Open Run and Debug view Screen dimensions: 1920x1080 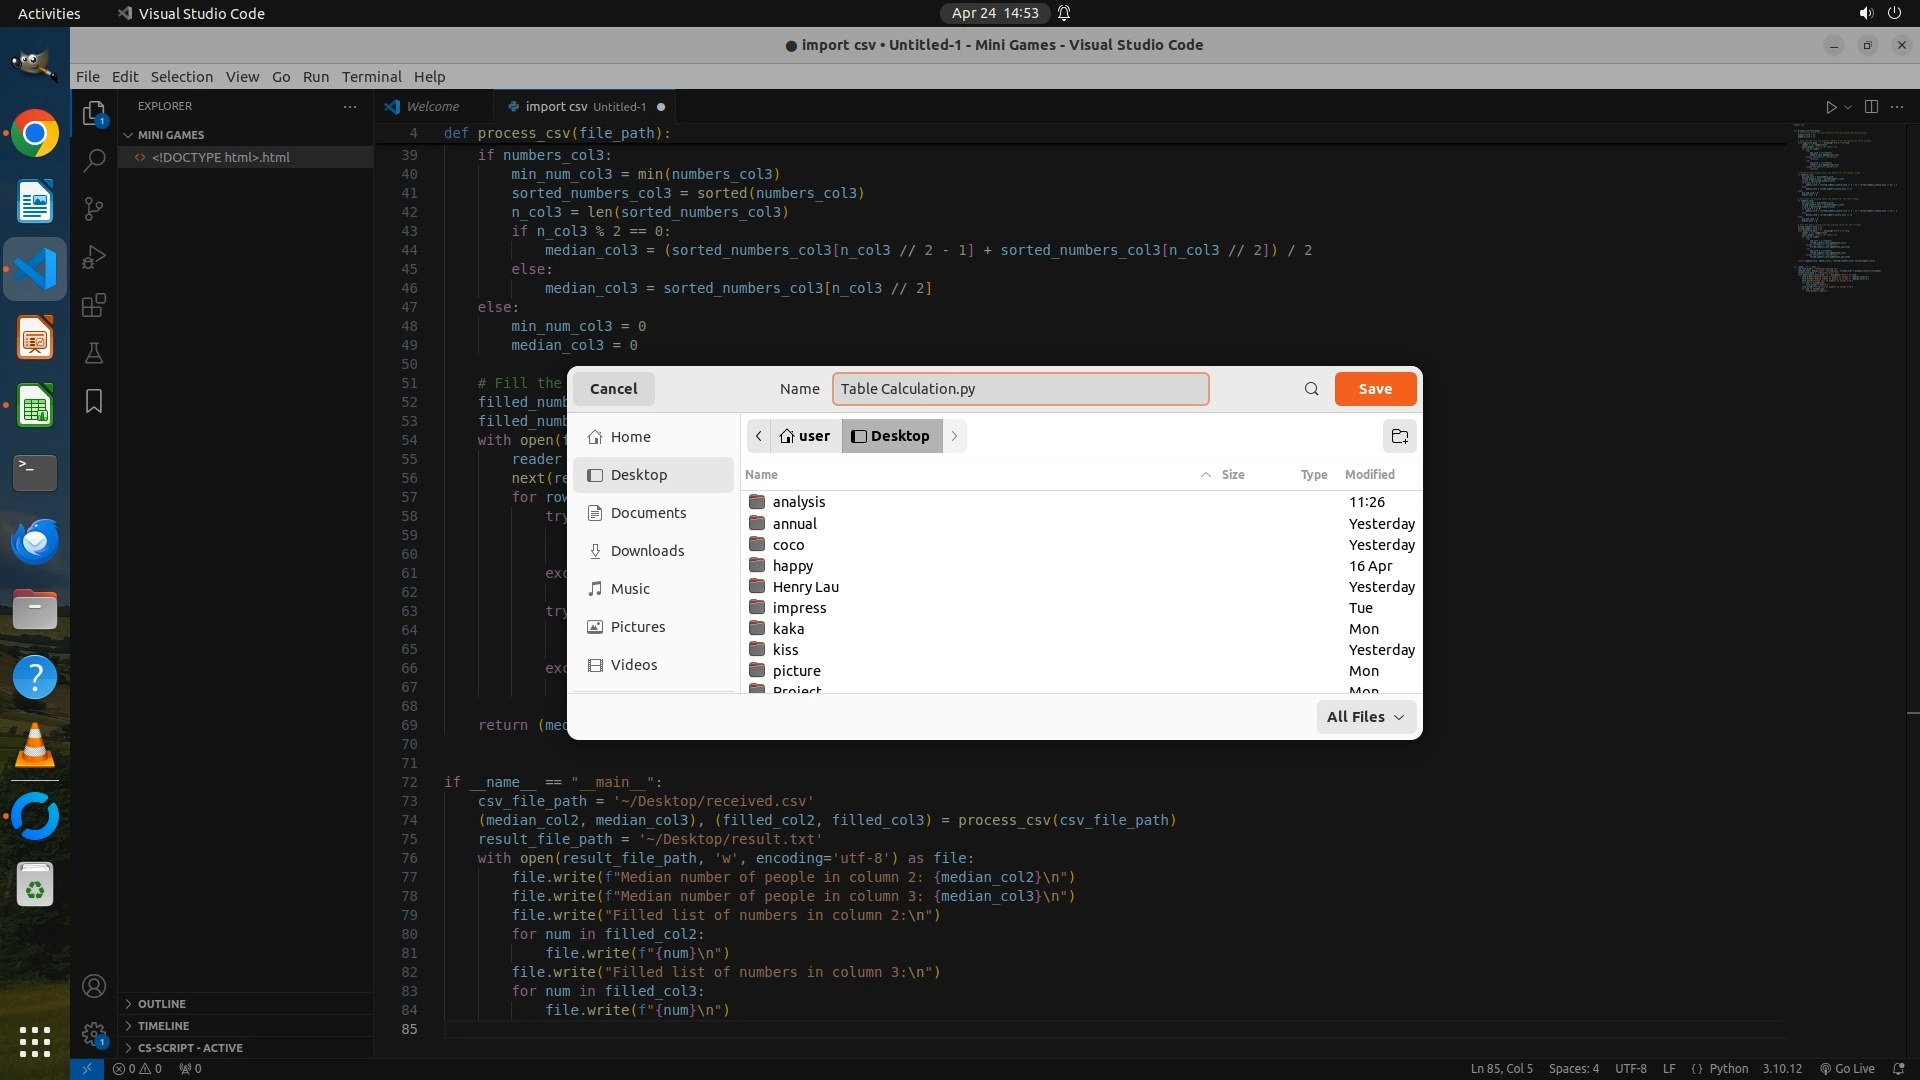[94, 257]
